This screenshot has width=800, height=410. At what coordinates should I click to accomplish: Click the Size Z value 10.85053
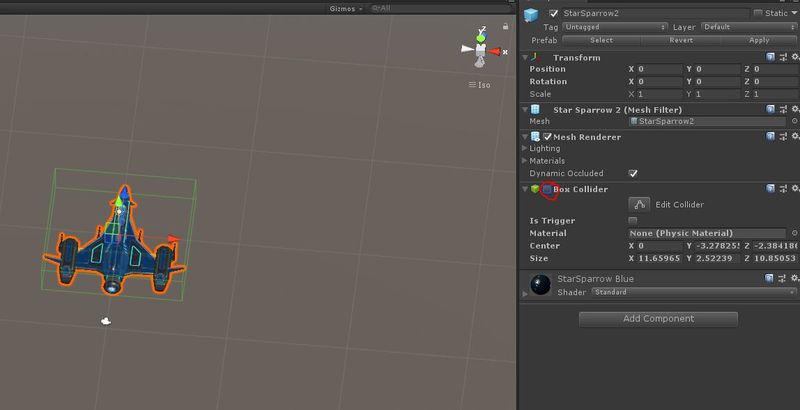pyautogui.click(x=776, y=259)
